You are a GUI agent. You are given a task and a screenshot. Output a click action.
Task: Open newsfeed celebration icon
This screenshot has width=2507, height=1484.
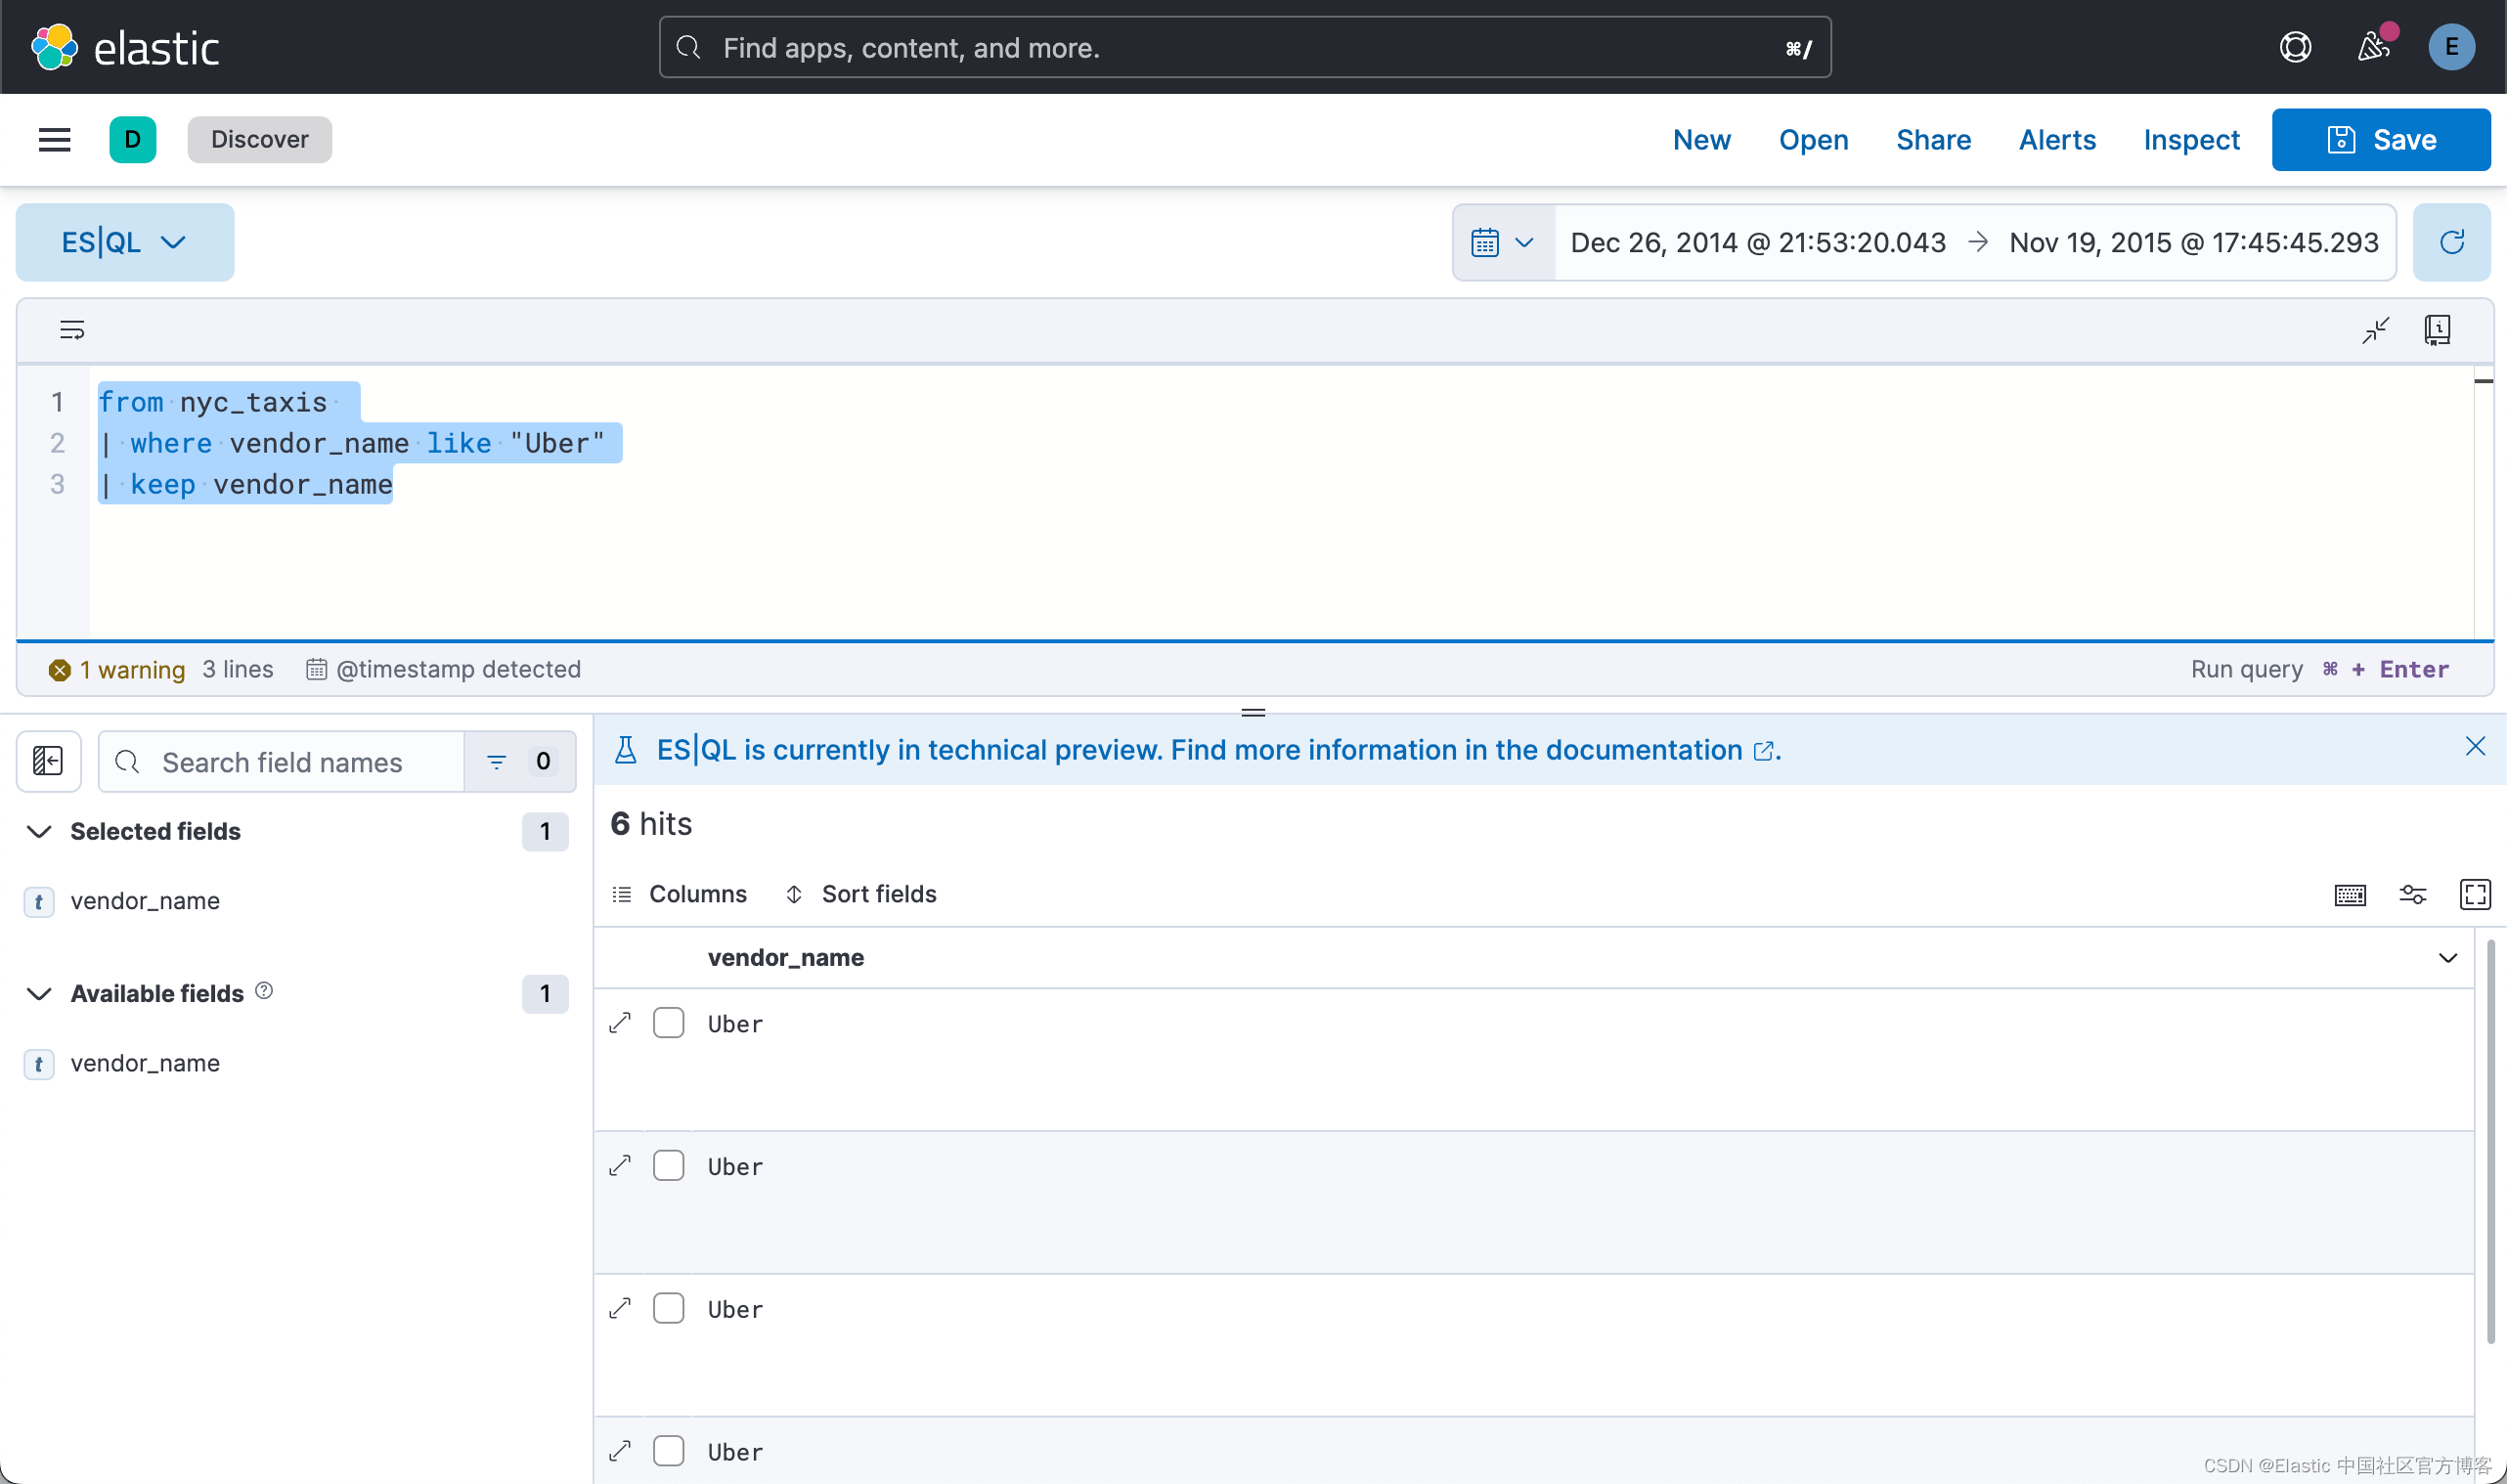click(2373, 47)
